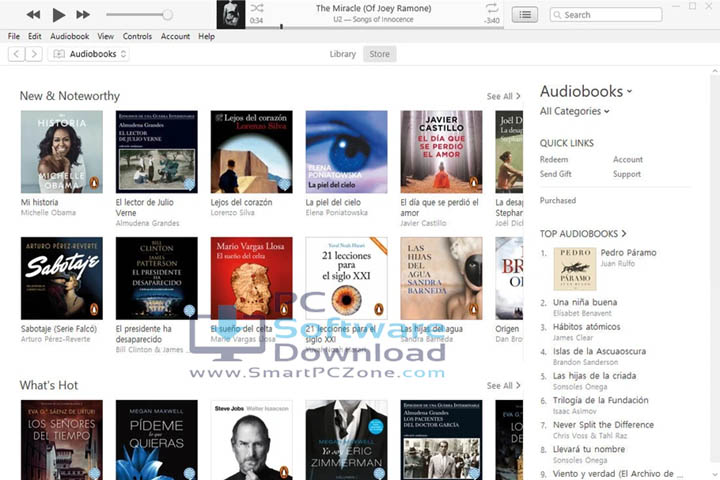Open the Support quick link

coord(627,174)
